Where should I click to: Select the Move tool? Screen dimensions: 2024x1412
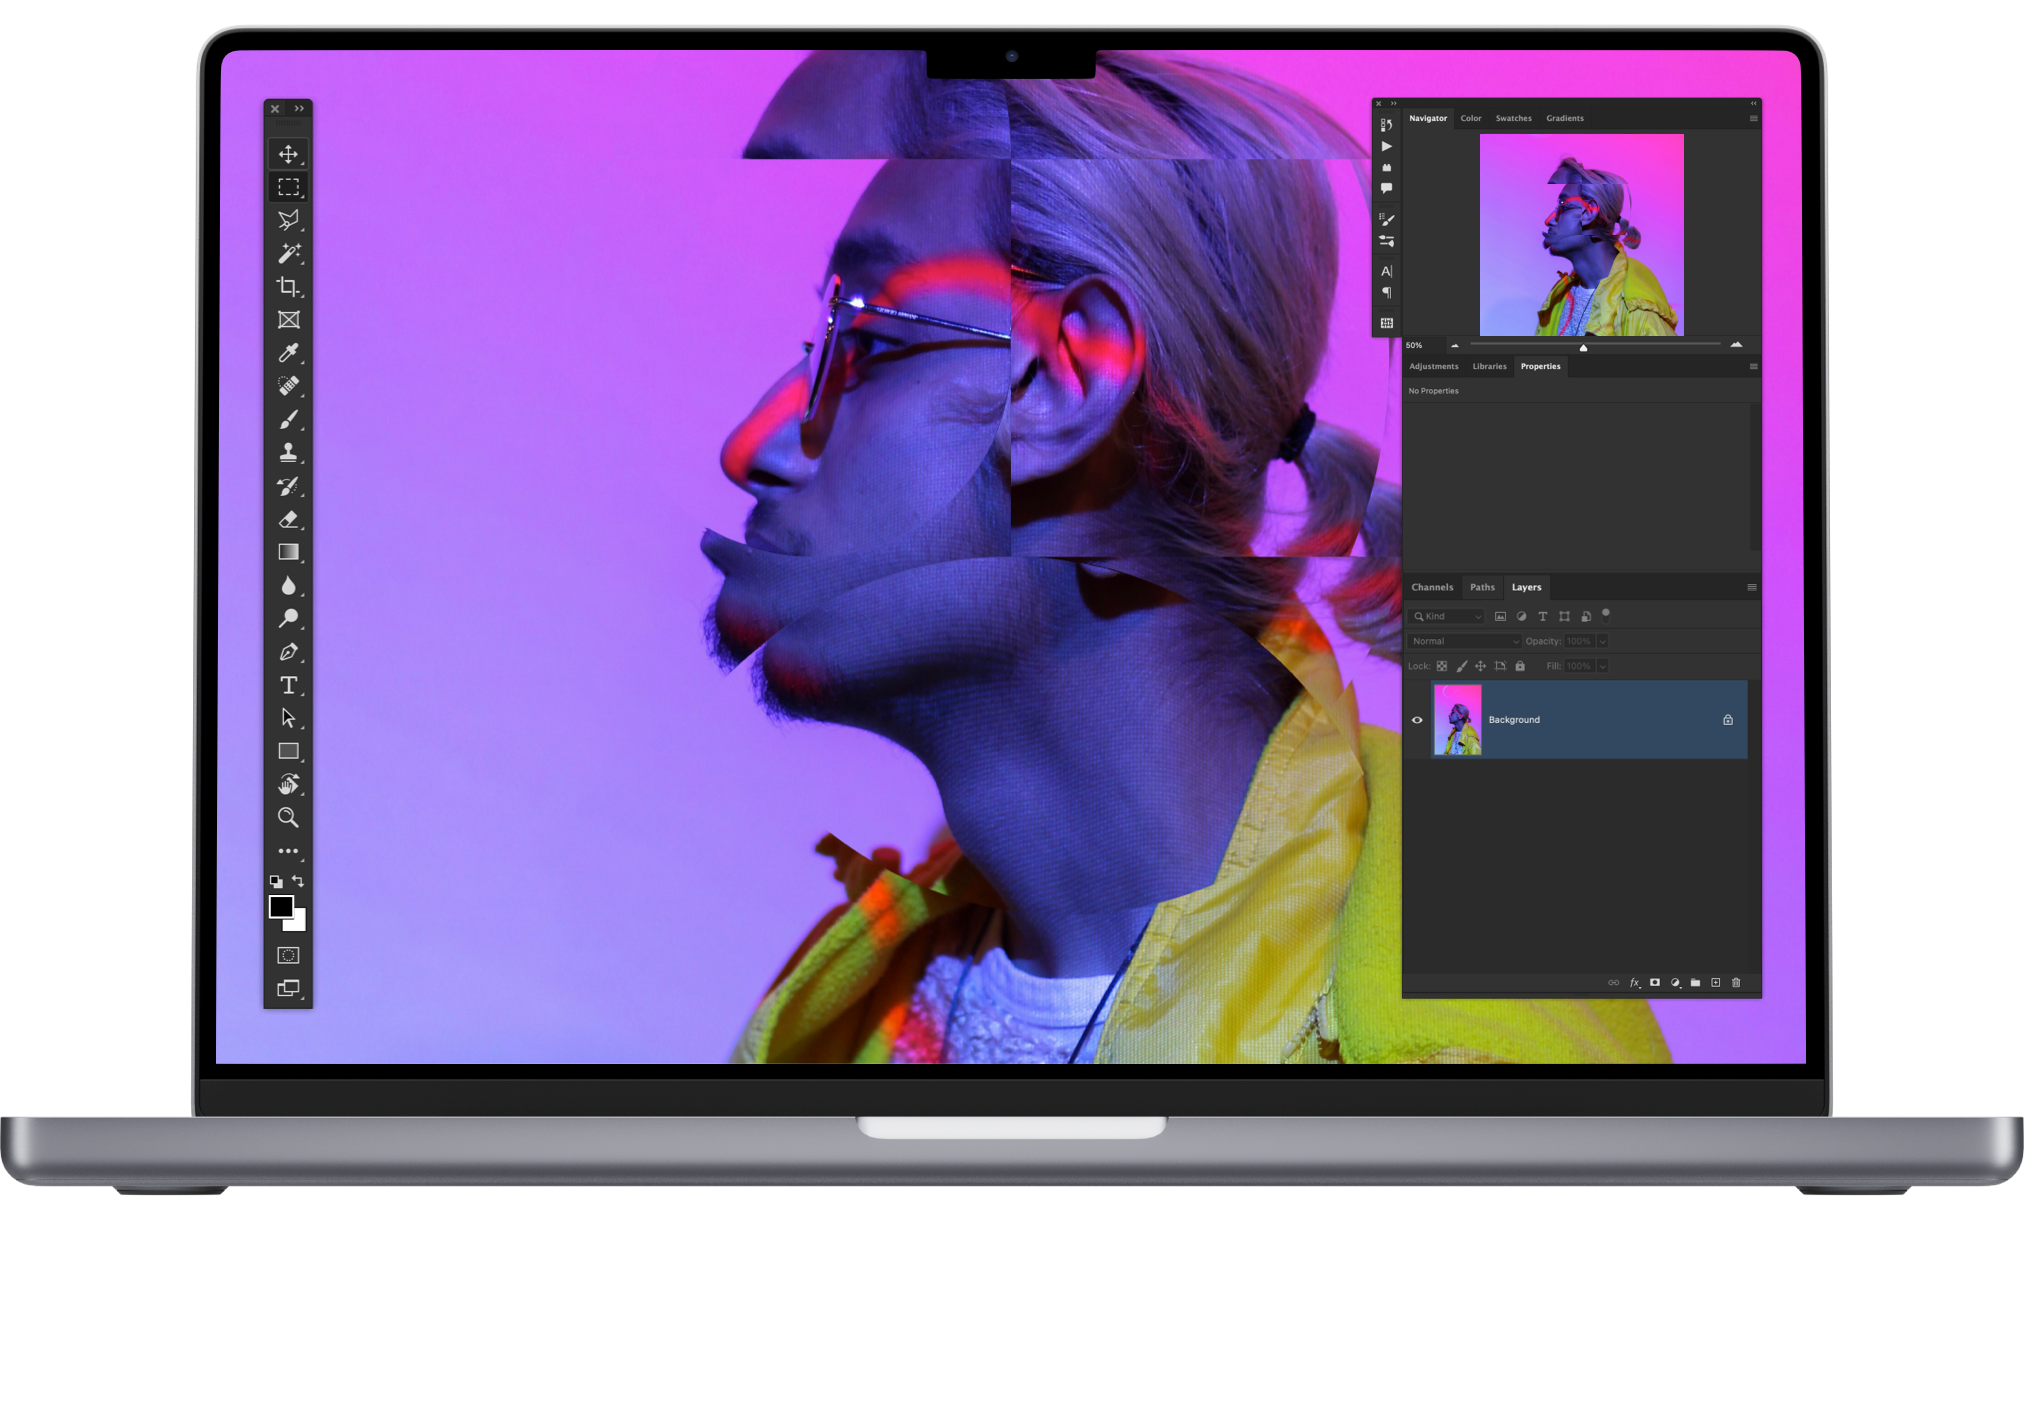click(x=288, y=154)
